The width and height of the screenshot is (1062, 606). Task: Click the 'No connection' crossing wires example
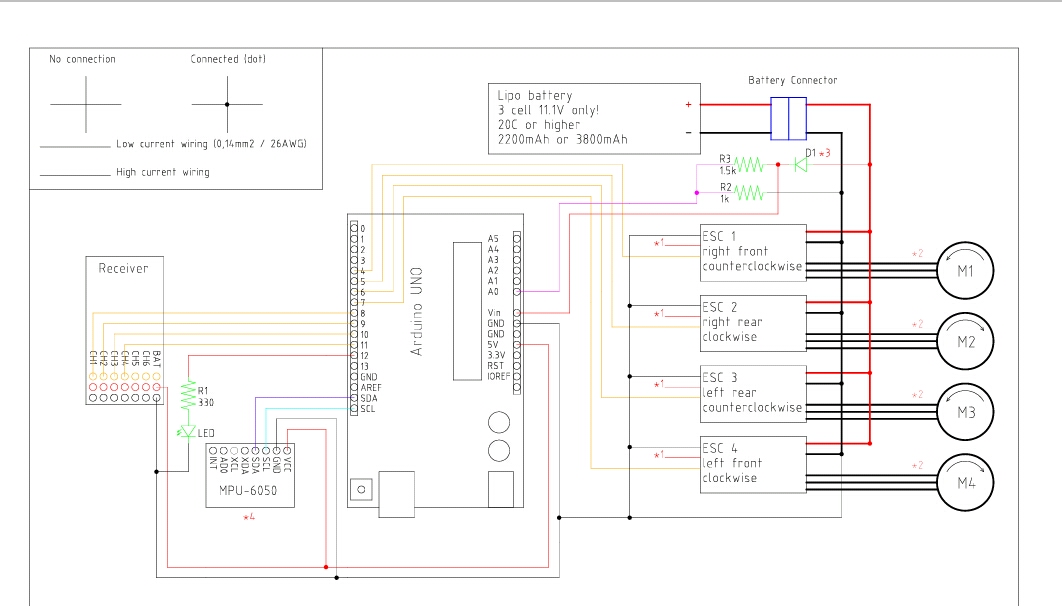click(86, 104)
